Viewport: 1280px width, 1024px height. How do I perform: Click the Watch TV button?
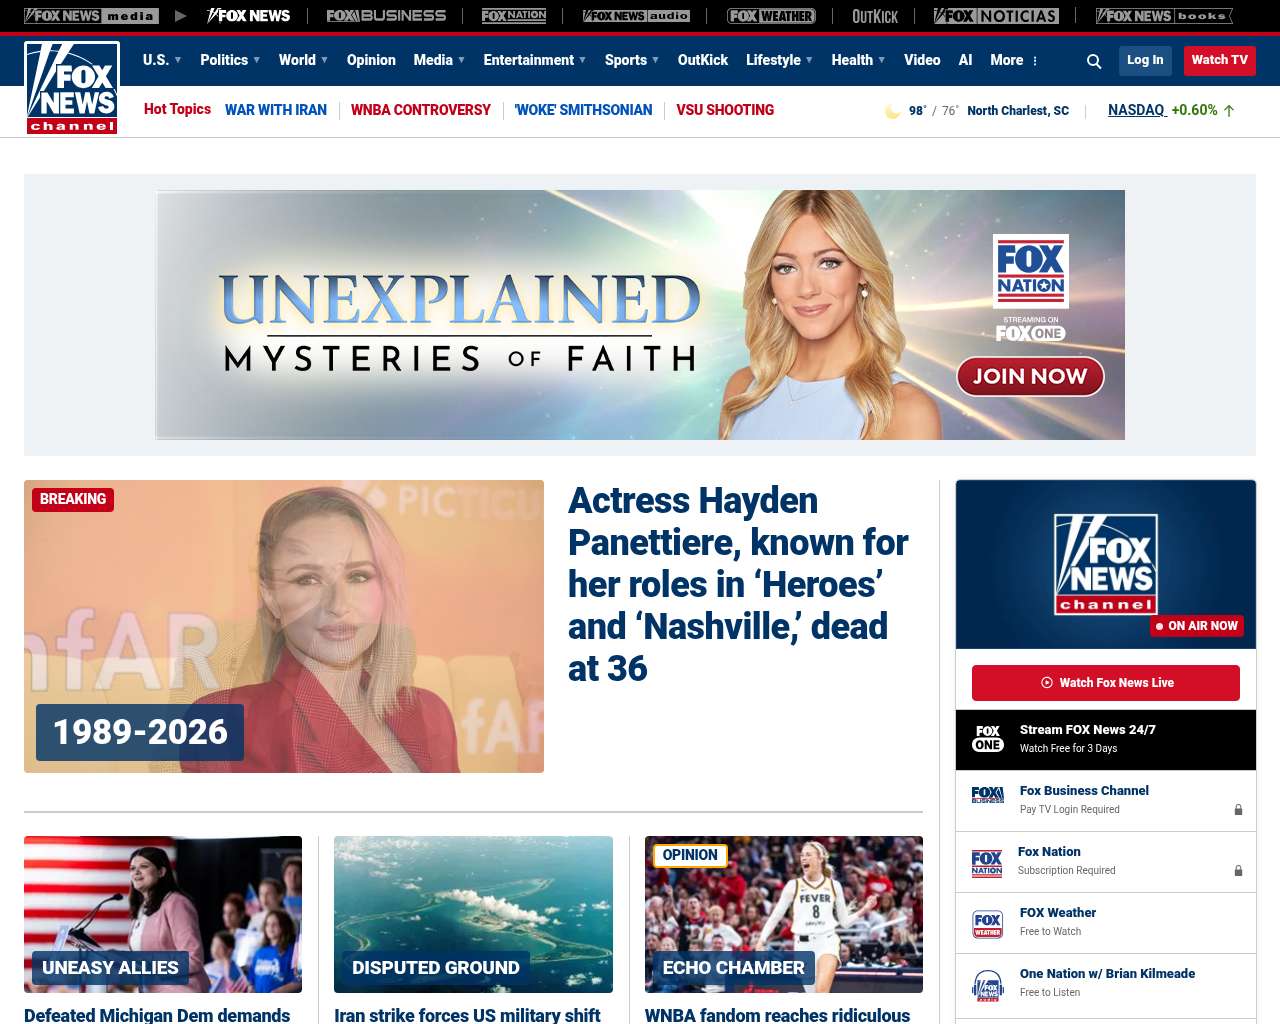1220,60
